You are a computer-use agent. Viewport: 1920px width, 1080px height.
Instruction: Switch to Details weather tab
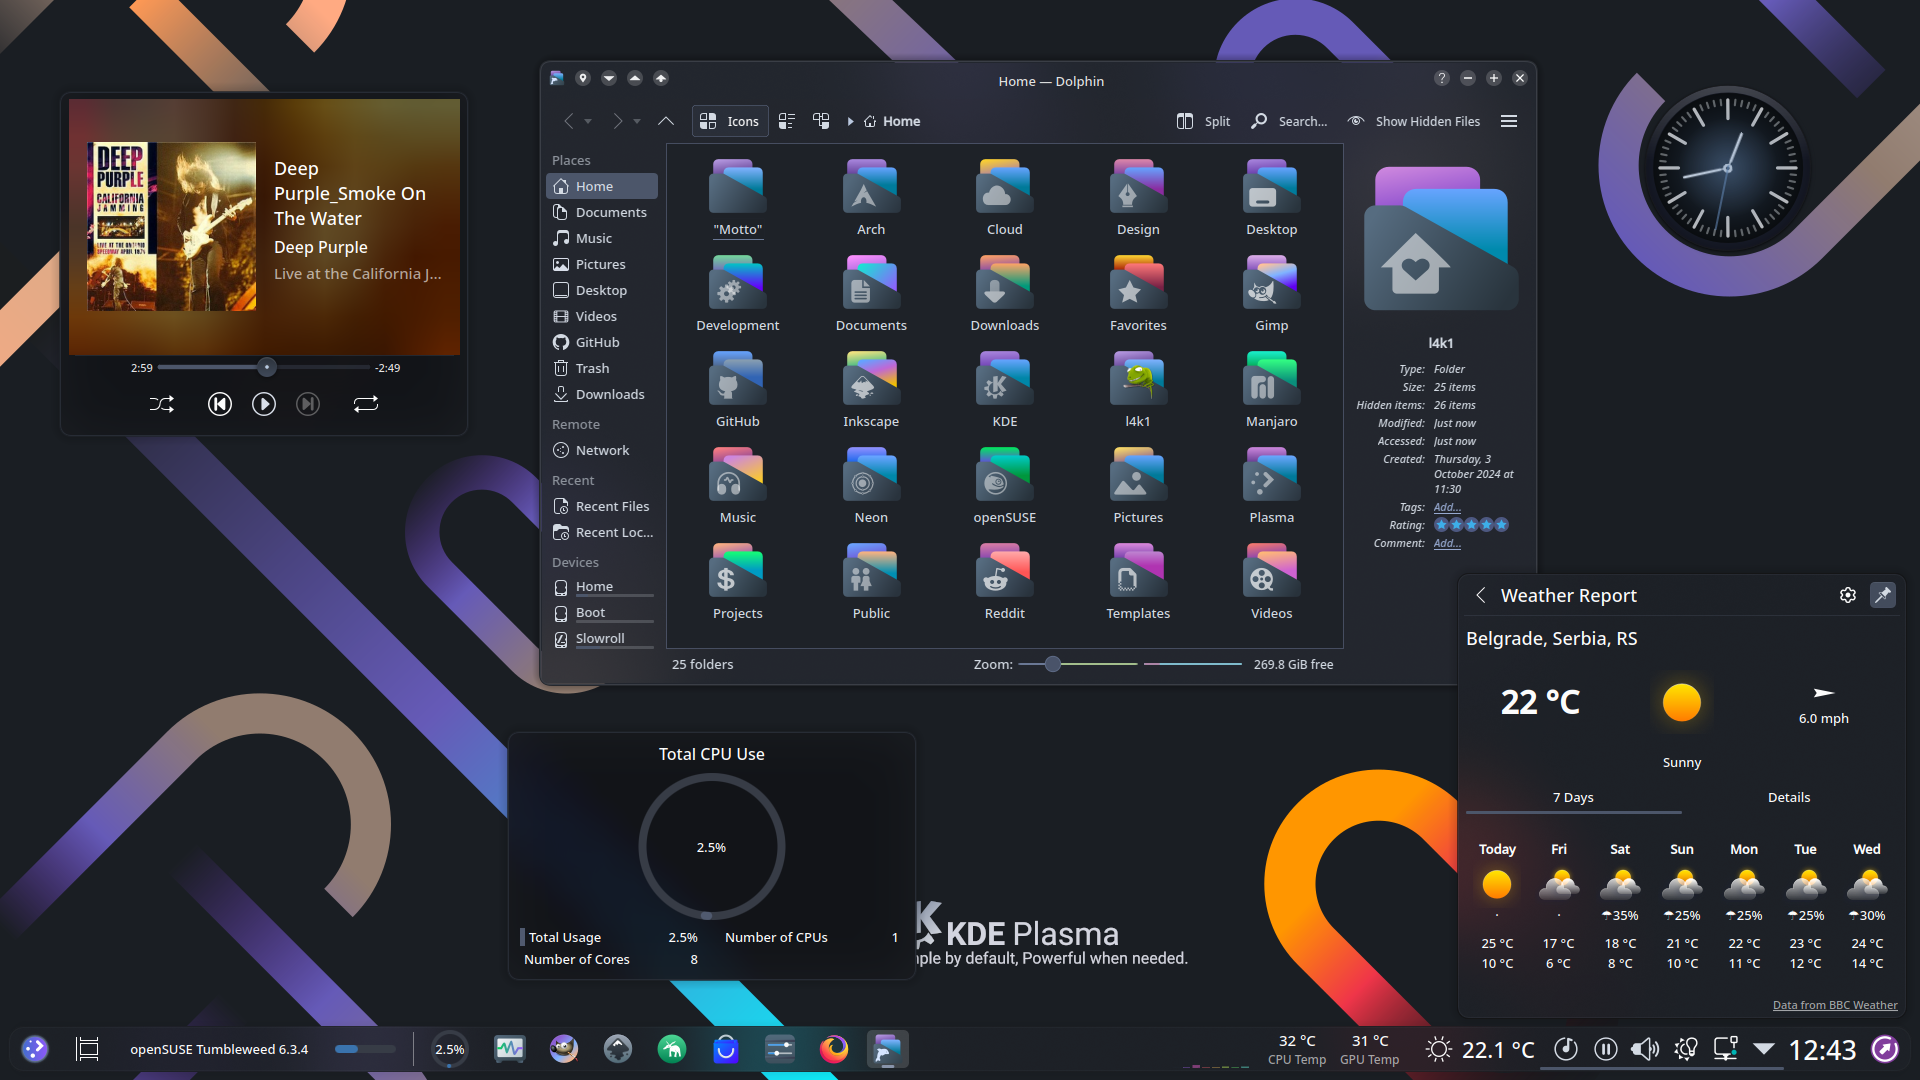(1789, 797)
